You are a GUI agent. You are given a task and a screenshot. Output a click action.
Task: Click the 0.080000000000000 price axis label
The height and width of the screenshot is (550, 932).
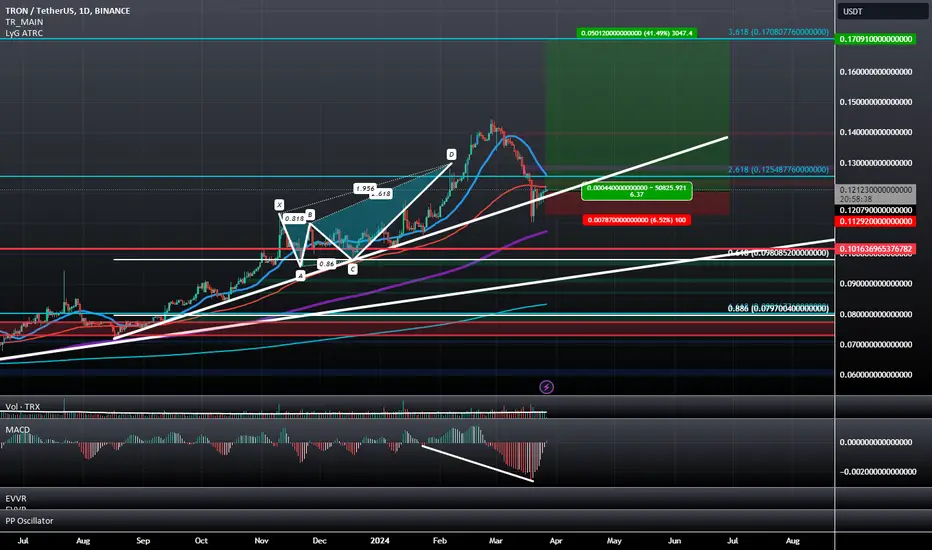coord(876,315)
